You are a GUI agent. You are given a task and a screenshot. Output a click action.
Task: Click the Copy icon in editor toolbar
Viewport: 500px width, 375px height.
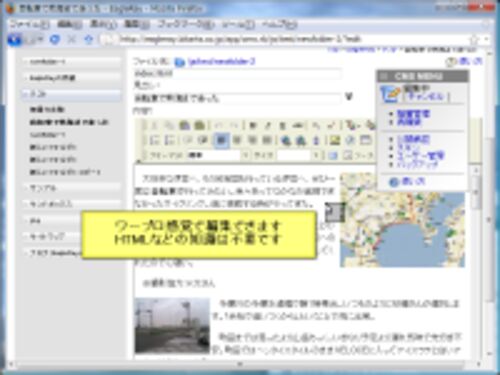click(x=170, y=125)
